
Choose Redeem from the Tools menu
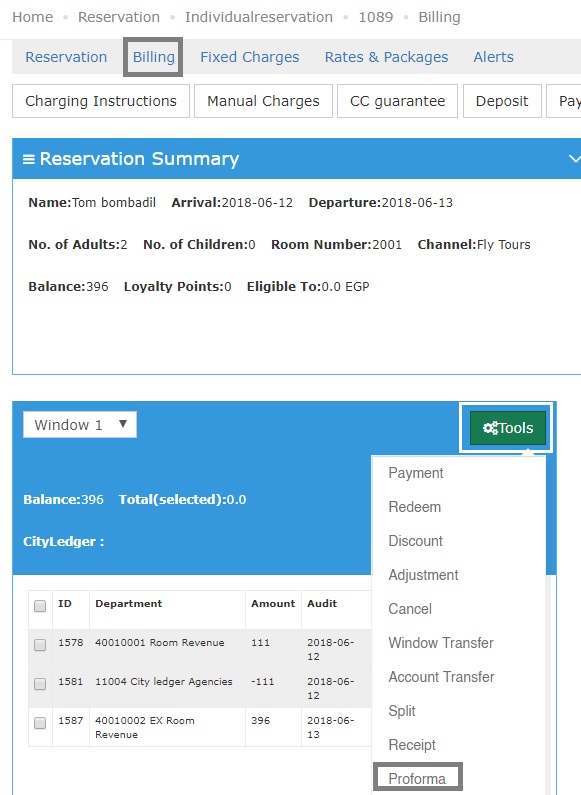point(414,507)
